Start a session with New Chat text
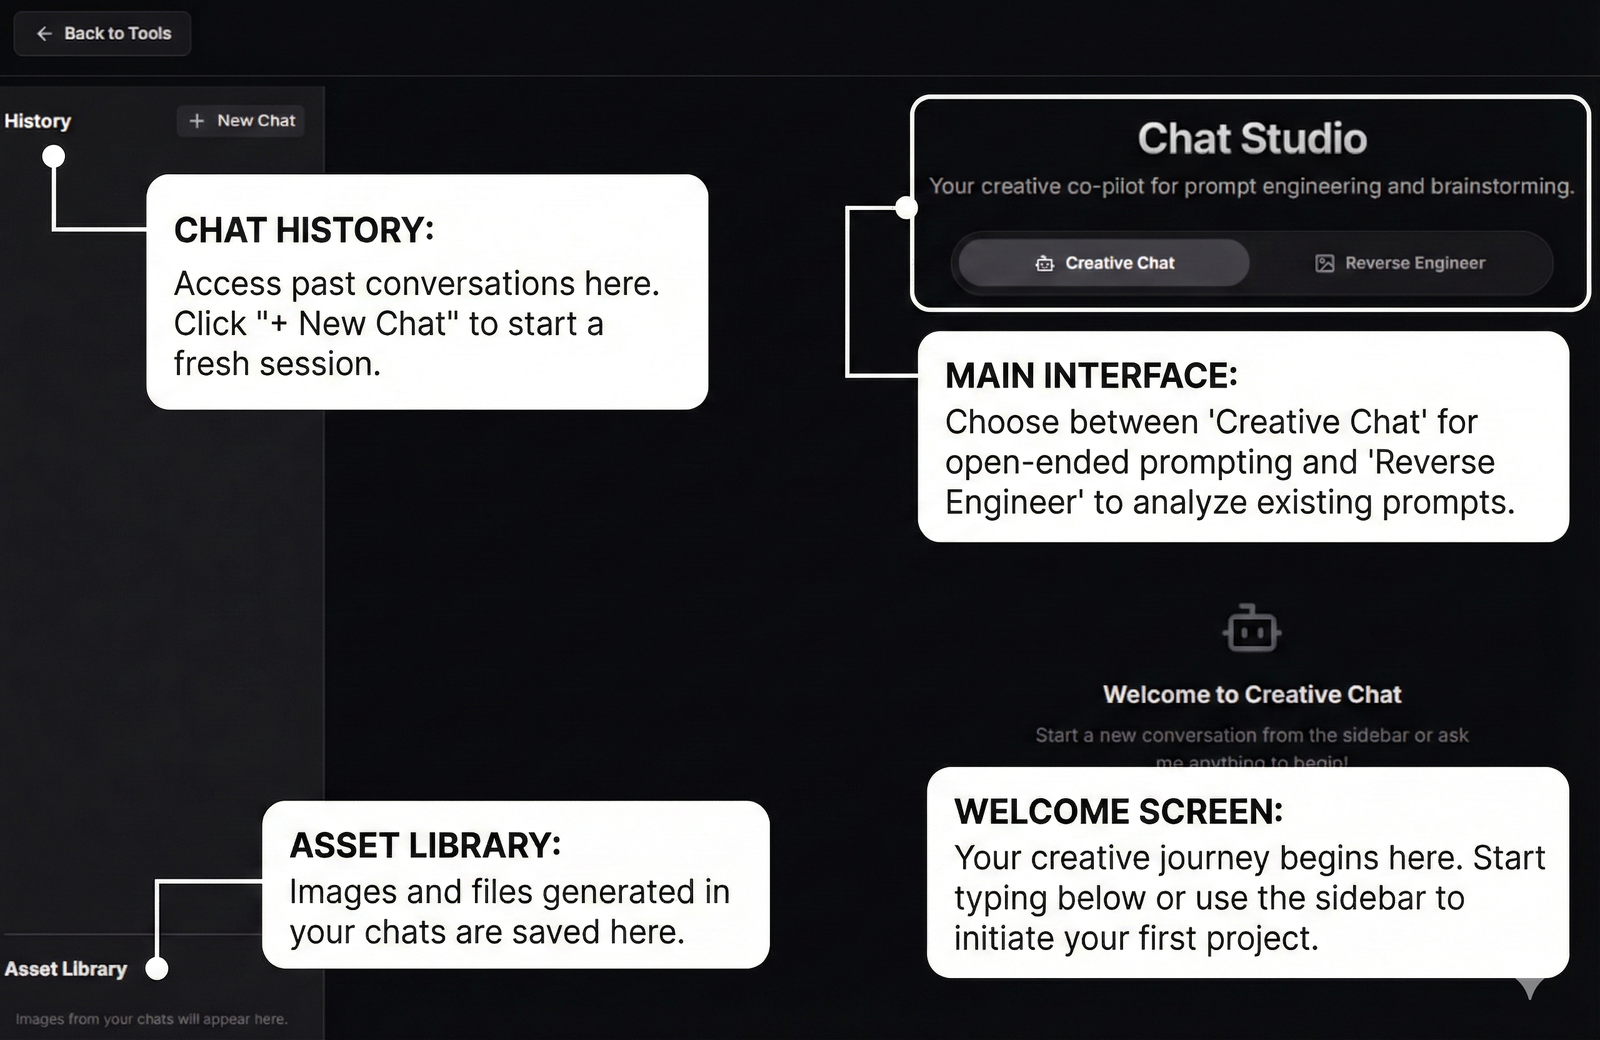 256,121
